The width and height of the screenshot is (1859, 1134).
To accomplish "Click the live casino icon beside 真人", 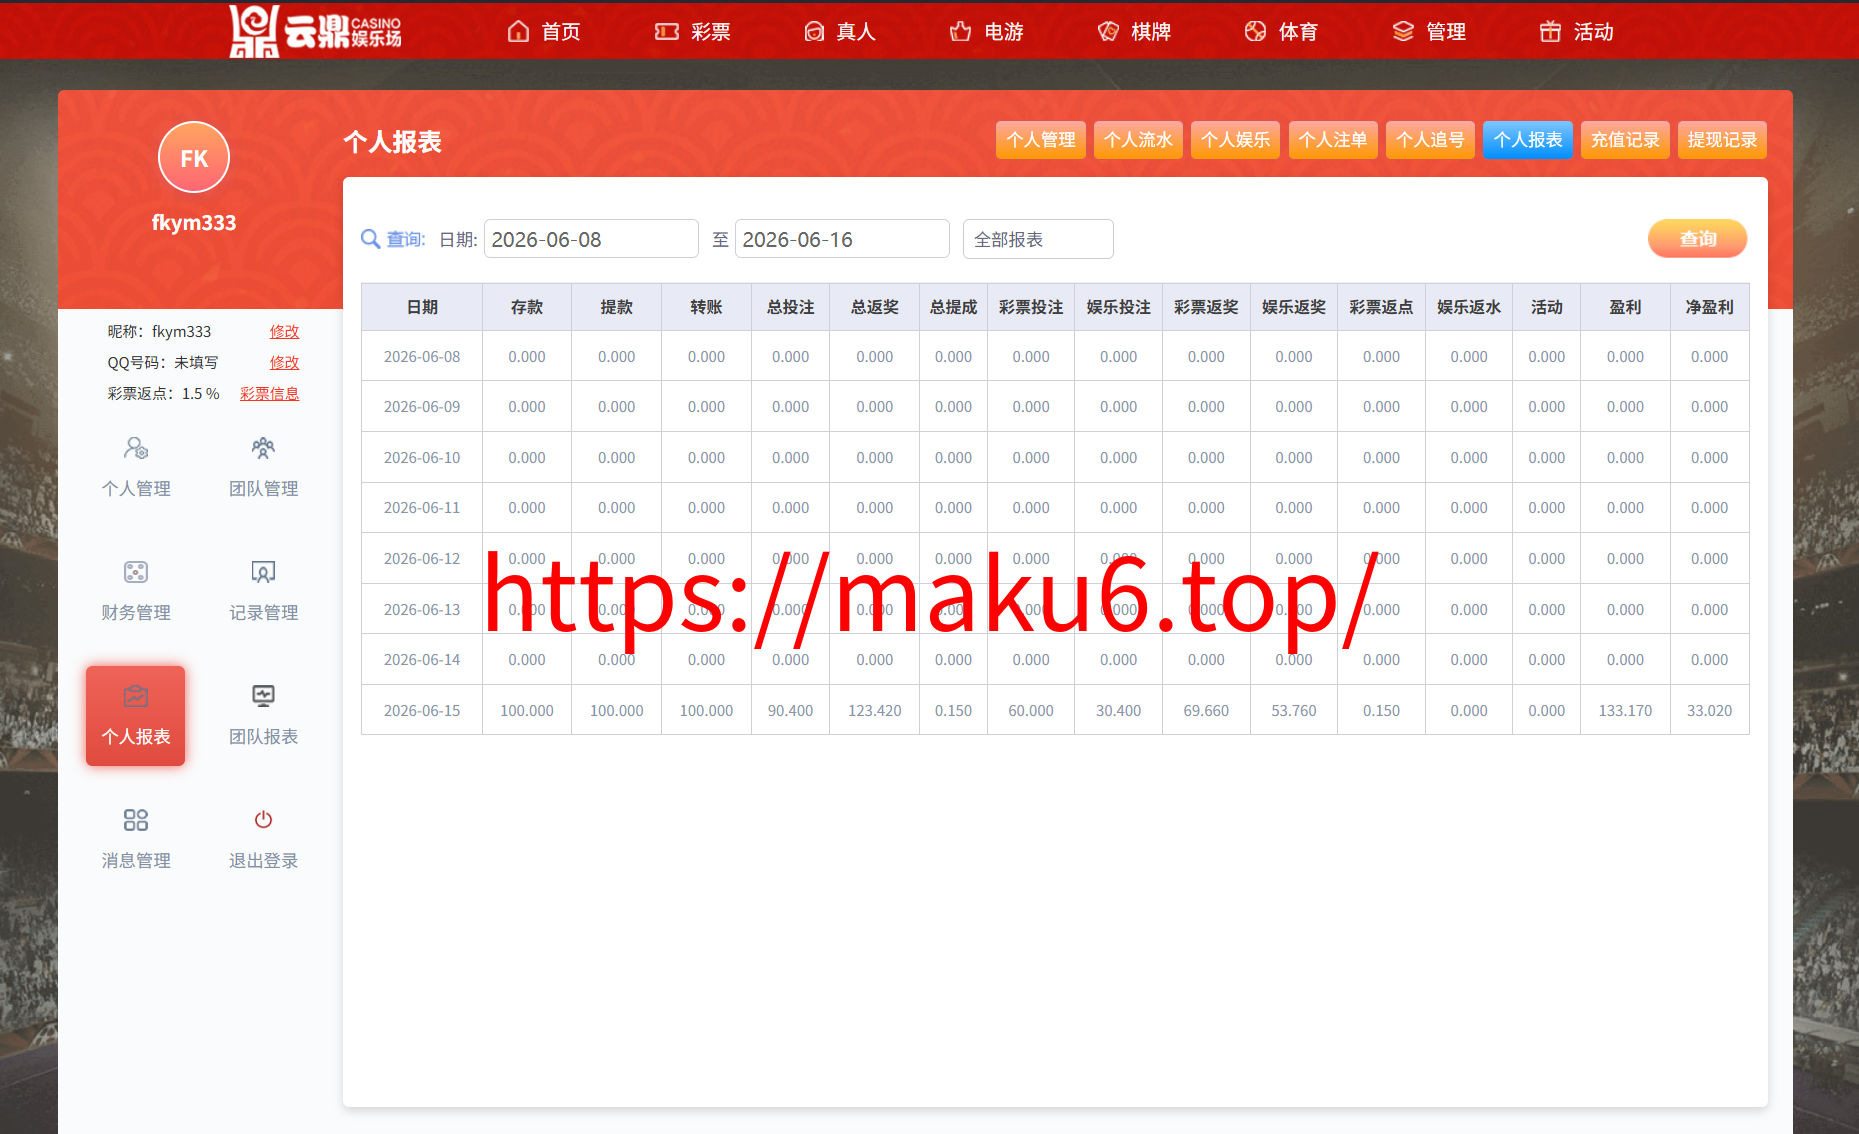I will [814, 31].
